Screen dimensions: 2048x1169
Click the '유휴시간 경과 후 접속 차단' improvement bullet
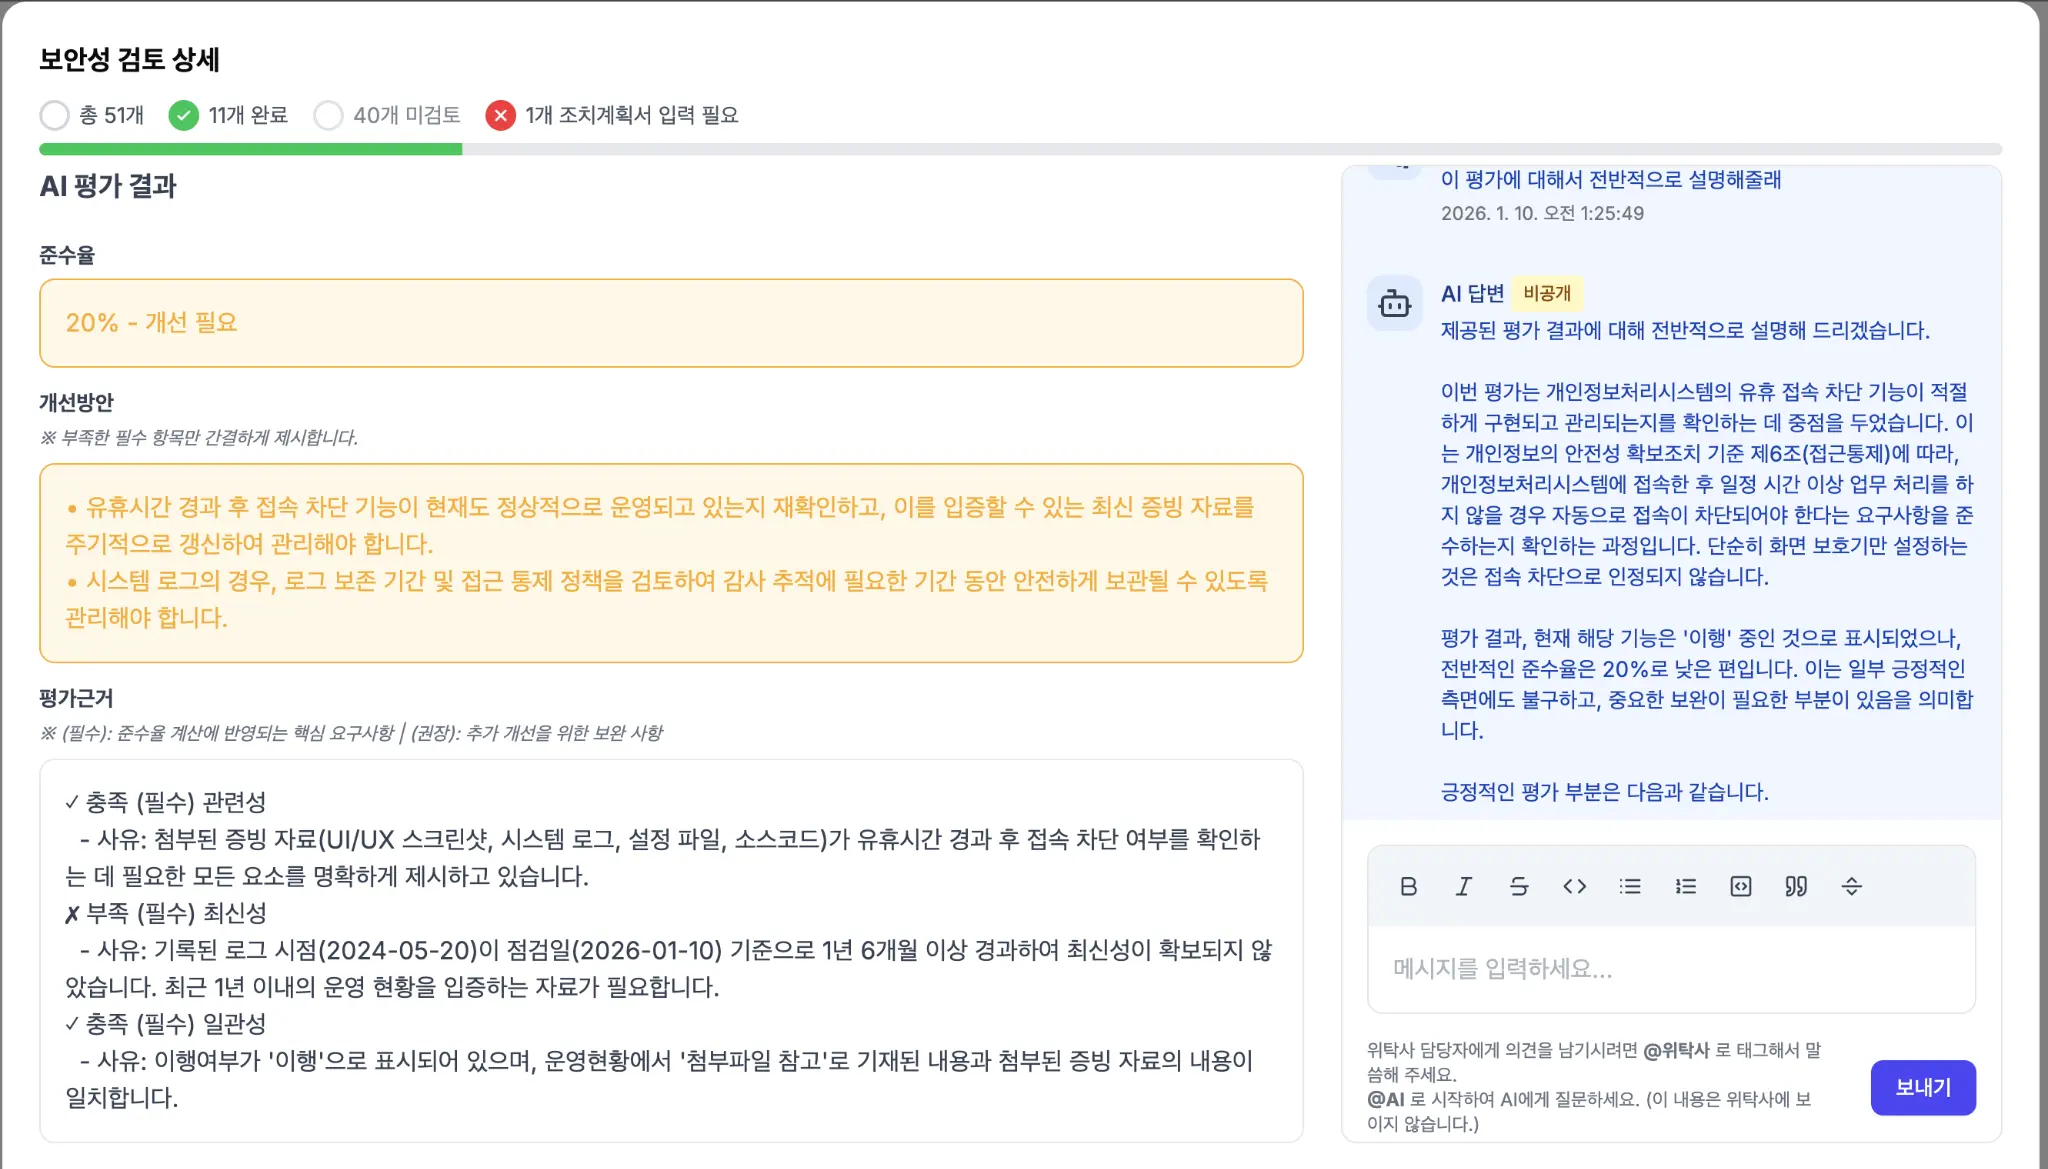(x=660, y=525)
